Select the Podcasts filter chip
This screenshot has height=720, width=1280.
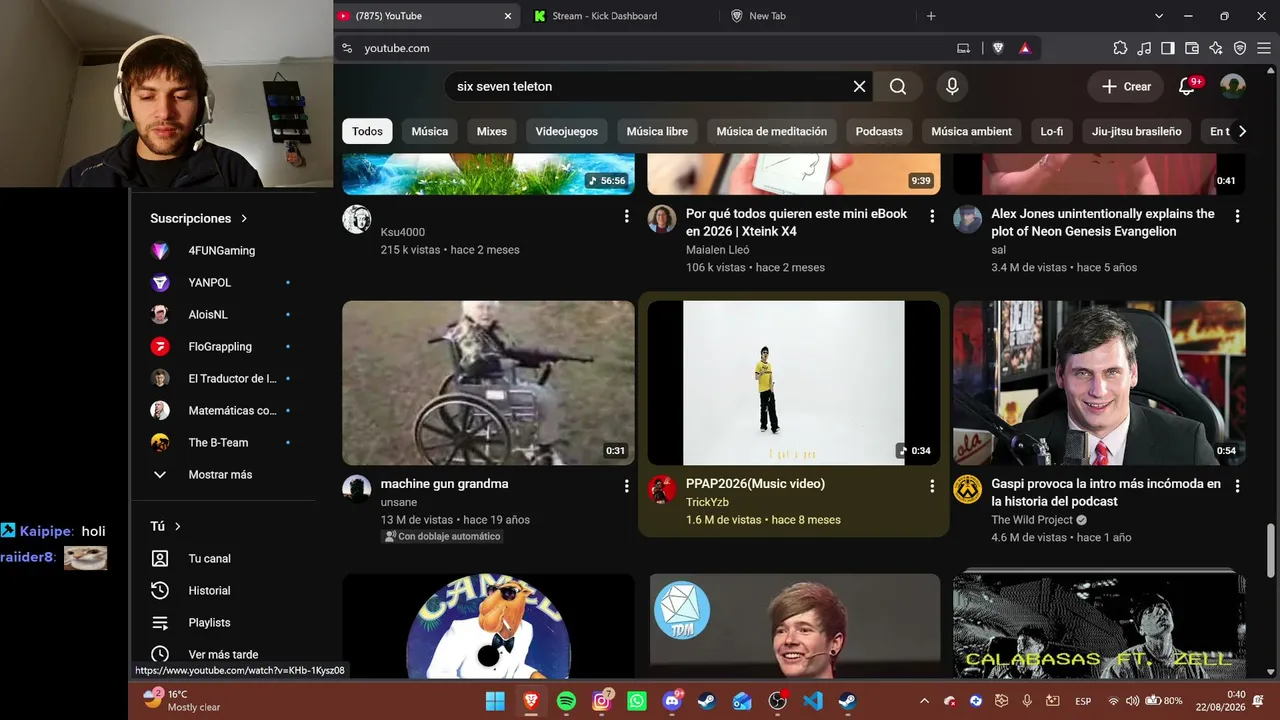[x=879, y=131]
